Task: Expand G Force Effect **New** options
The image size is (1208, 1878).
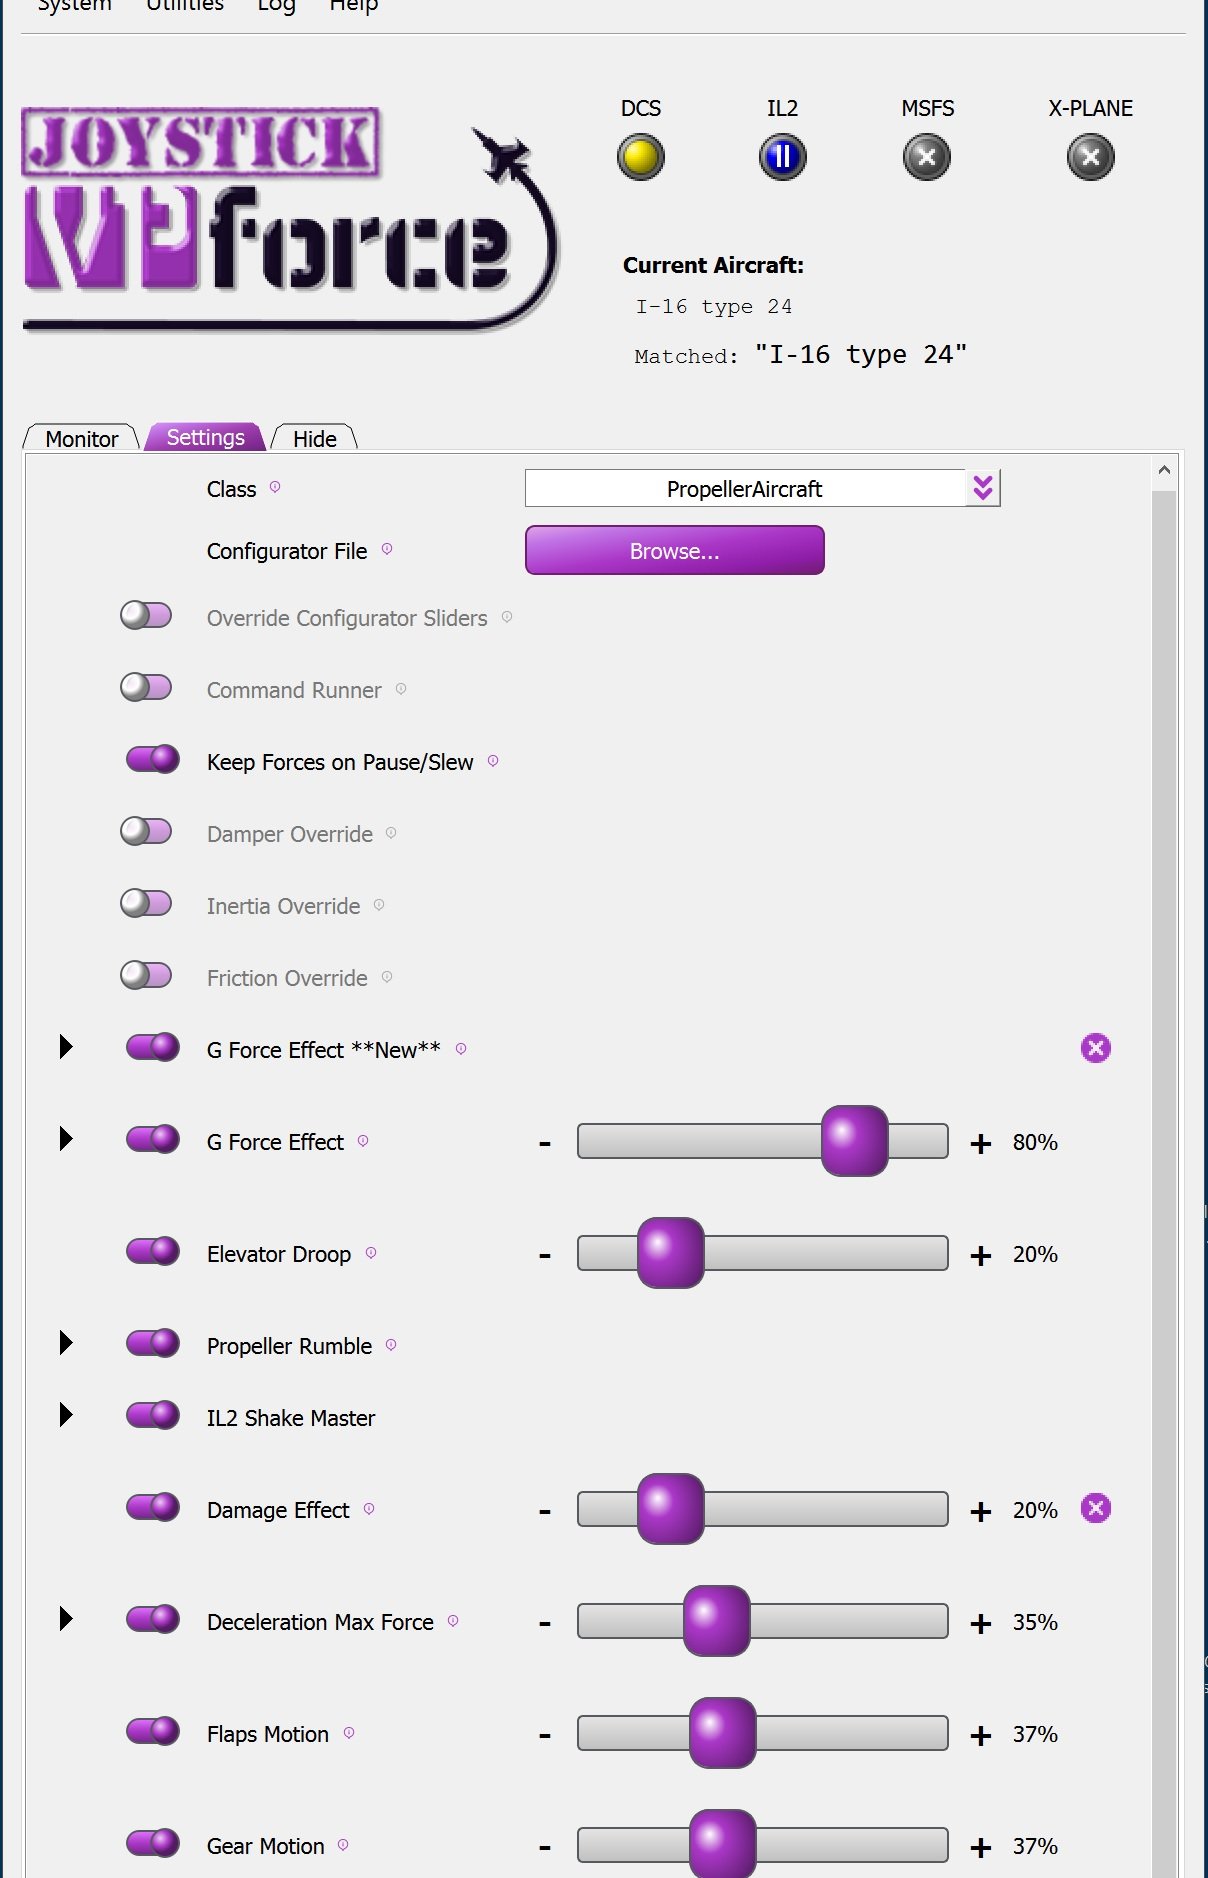Action: pos(66,1047)
